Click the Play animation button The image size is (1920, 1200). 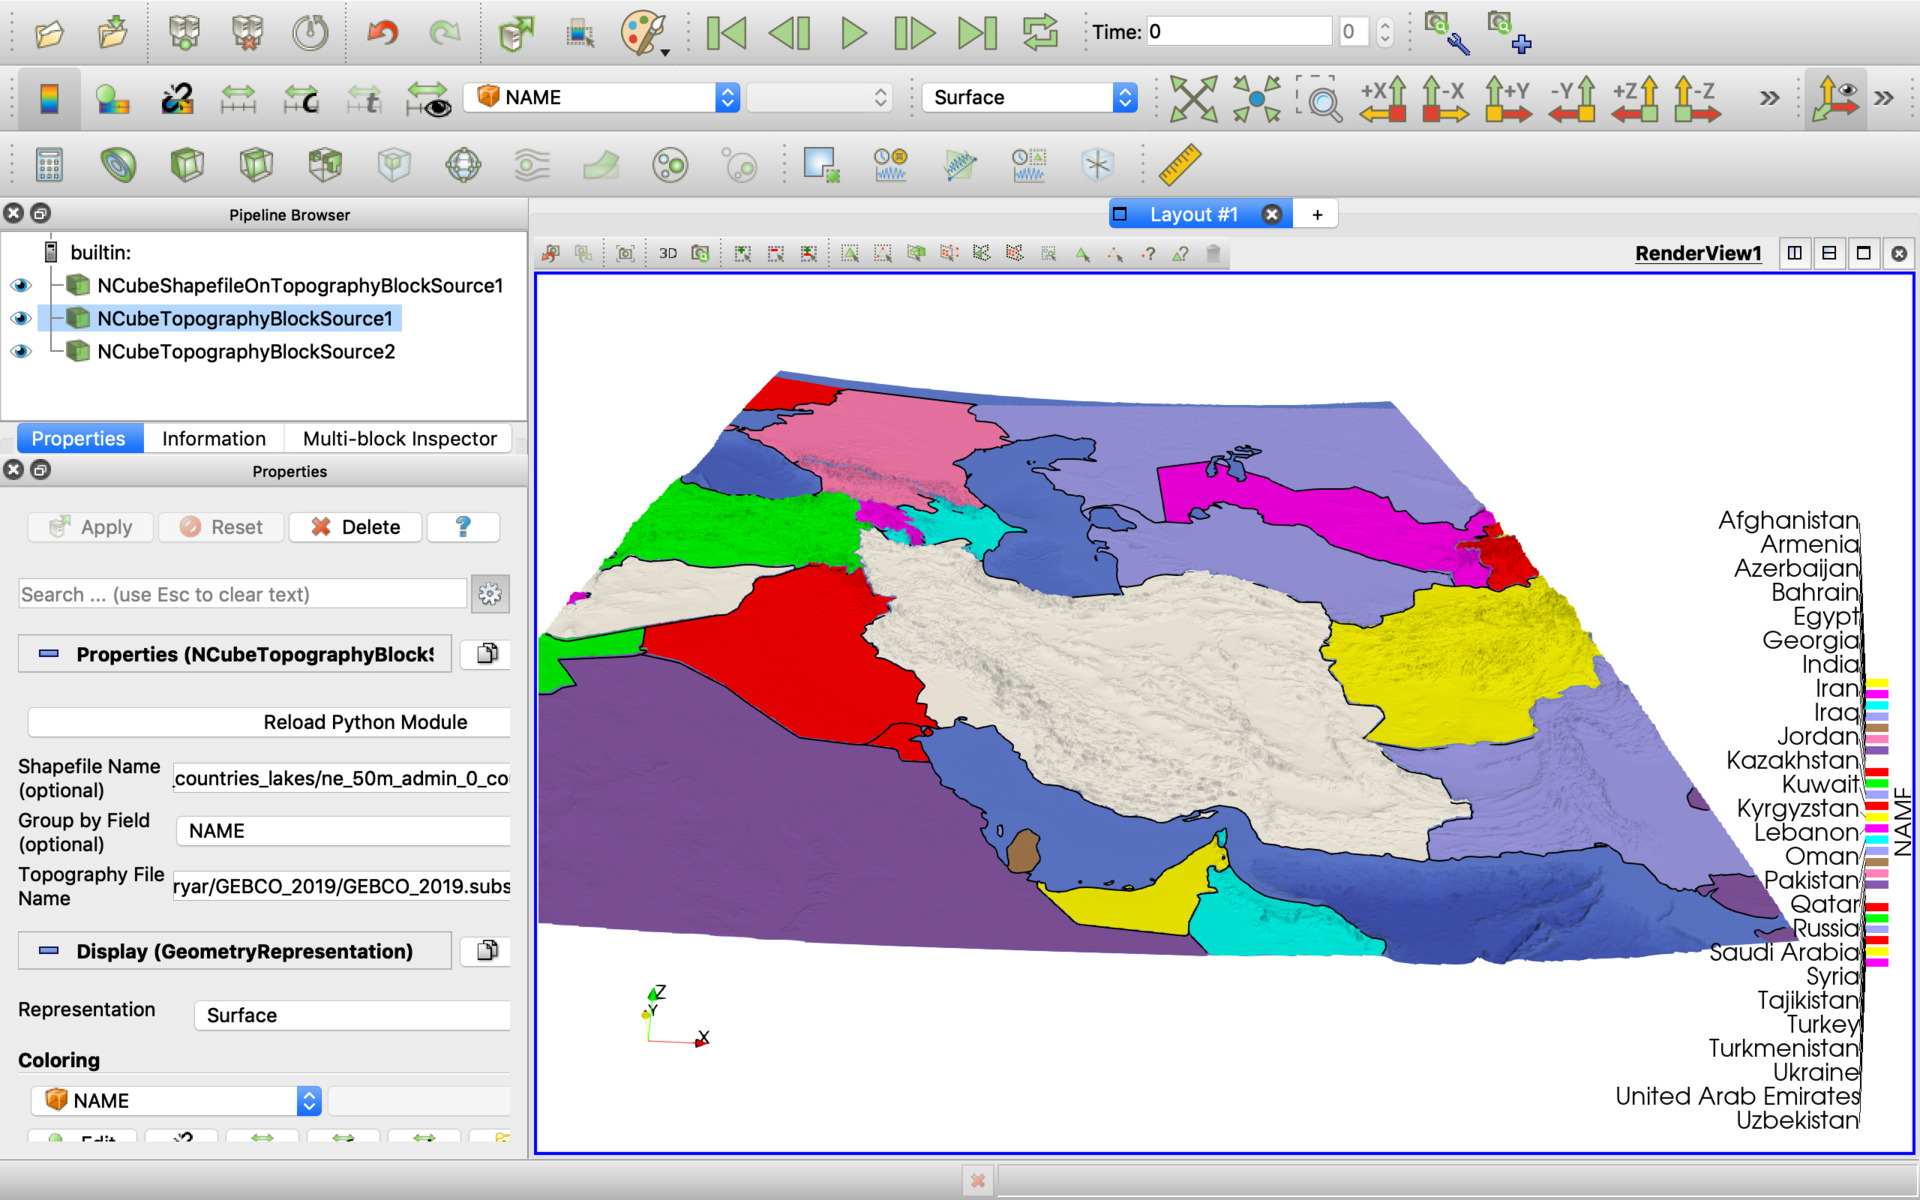pos(853,32)
